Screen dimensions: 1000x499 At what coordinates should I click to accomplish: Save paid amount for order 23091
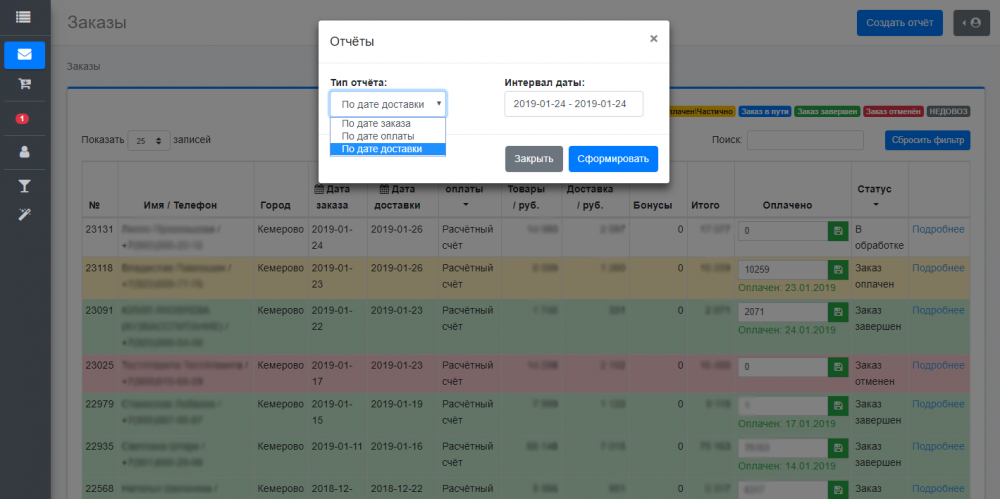tap(837, 312)
